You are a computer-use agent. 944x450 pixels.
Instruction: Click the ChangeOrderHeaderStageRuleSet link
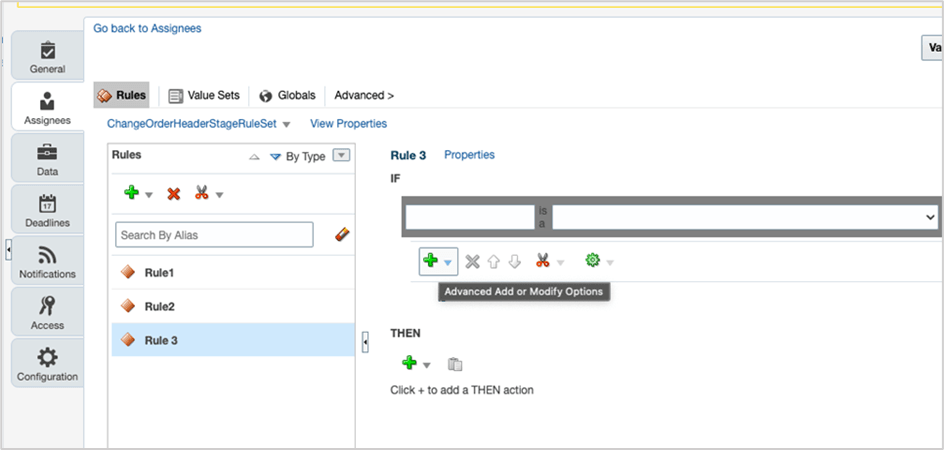pyautogui.click(x=191, y=123)
